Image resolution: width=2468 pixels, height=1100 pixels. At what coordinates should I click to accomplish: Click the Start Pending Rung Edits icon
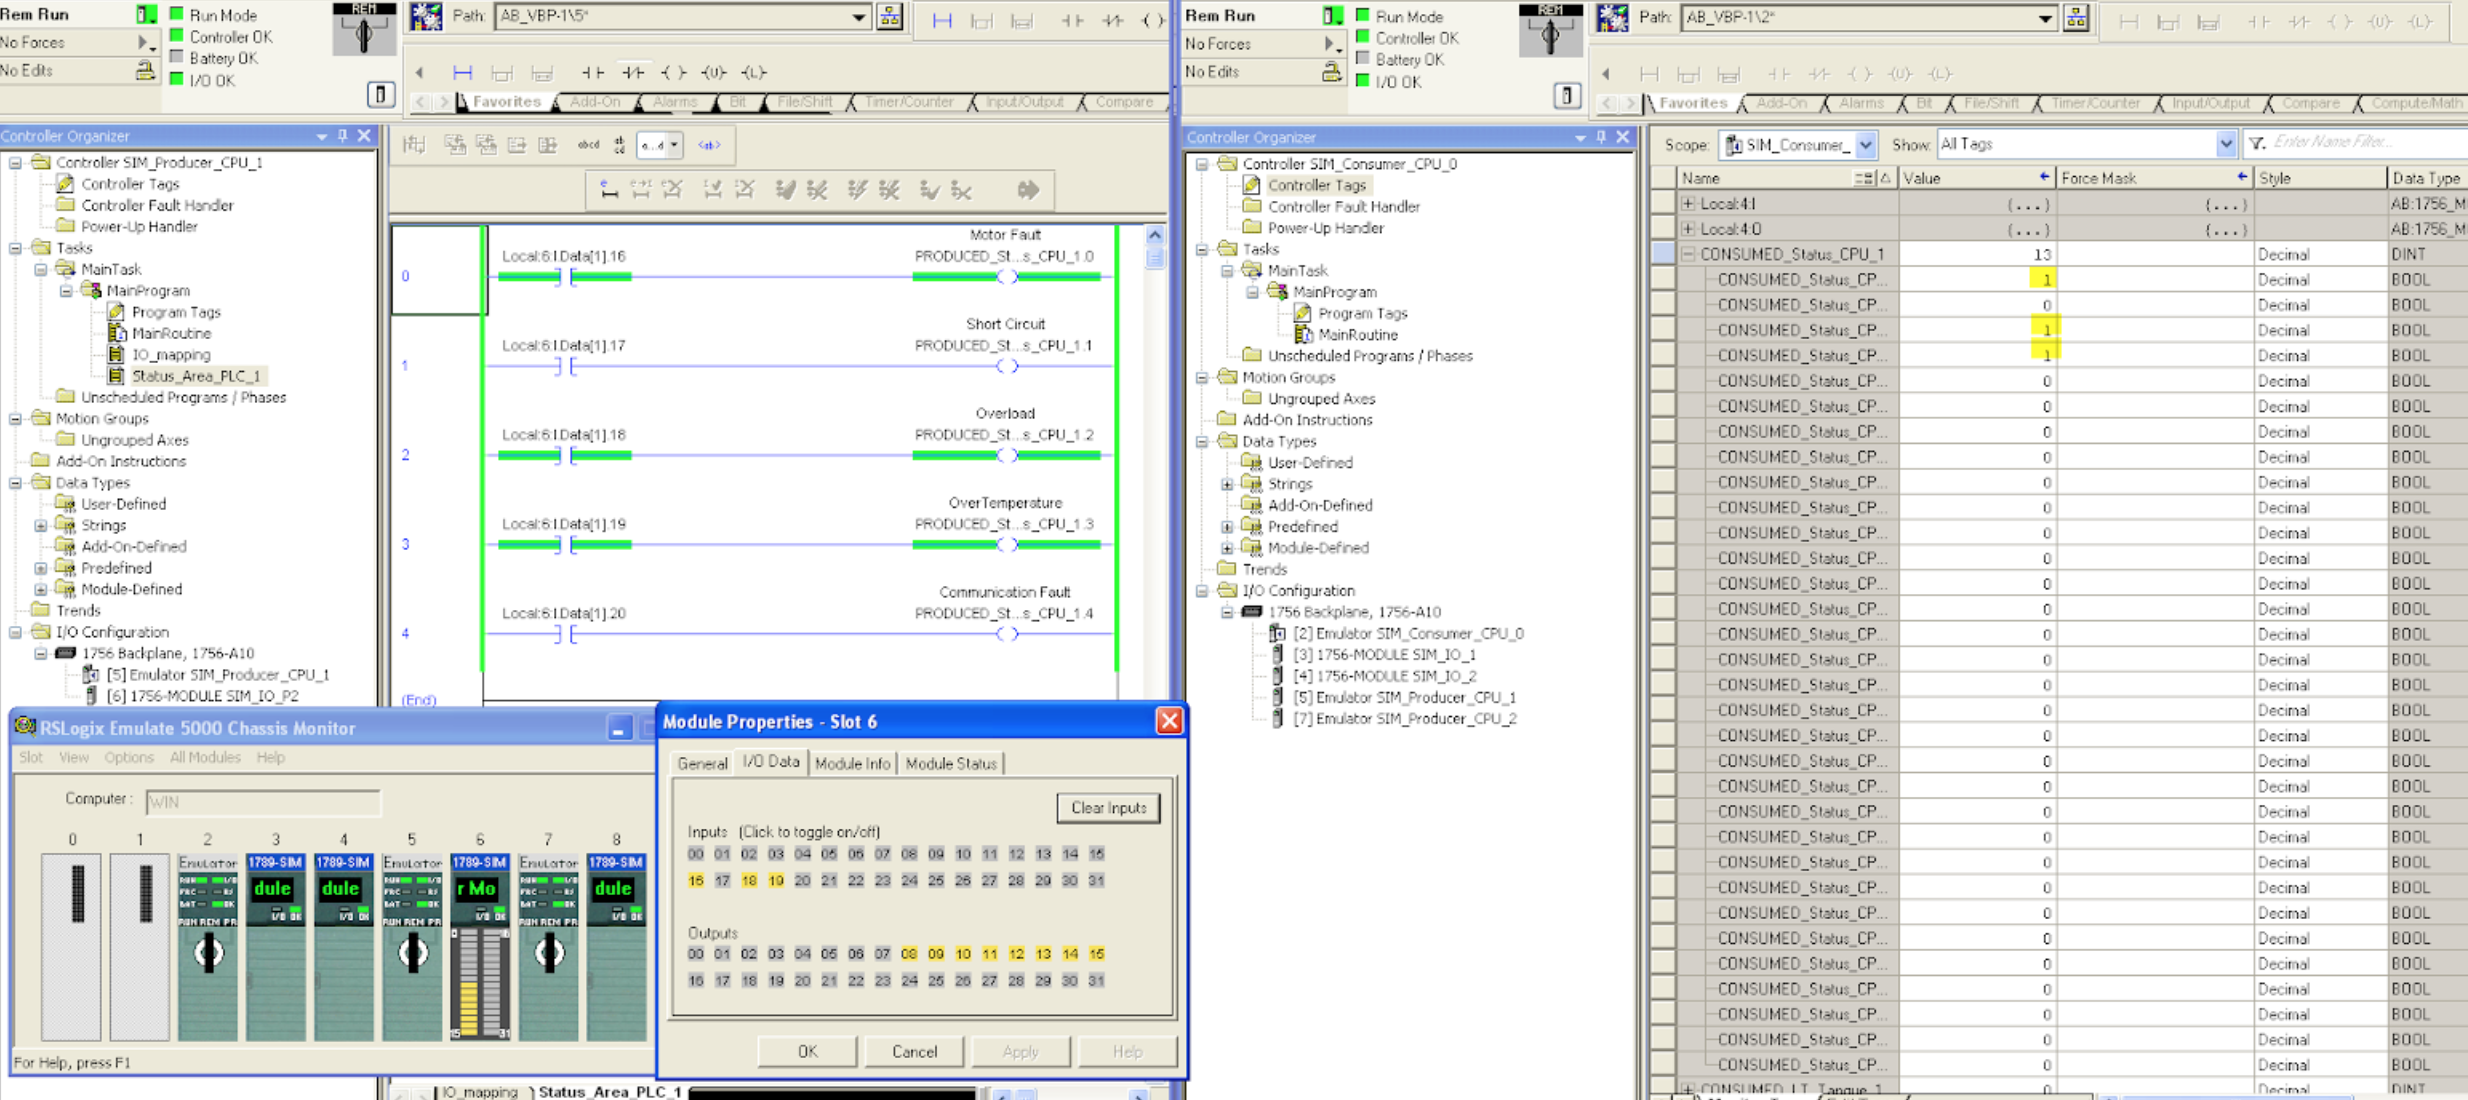608,190
